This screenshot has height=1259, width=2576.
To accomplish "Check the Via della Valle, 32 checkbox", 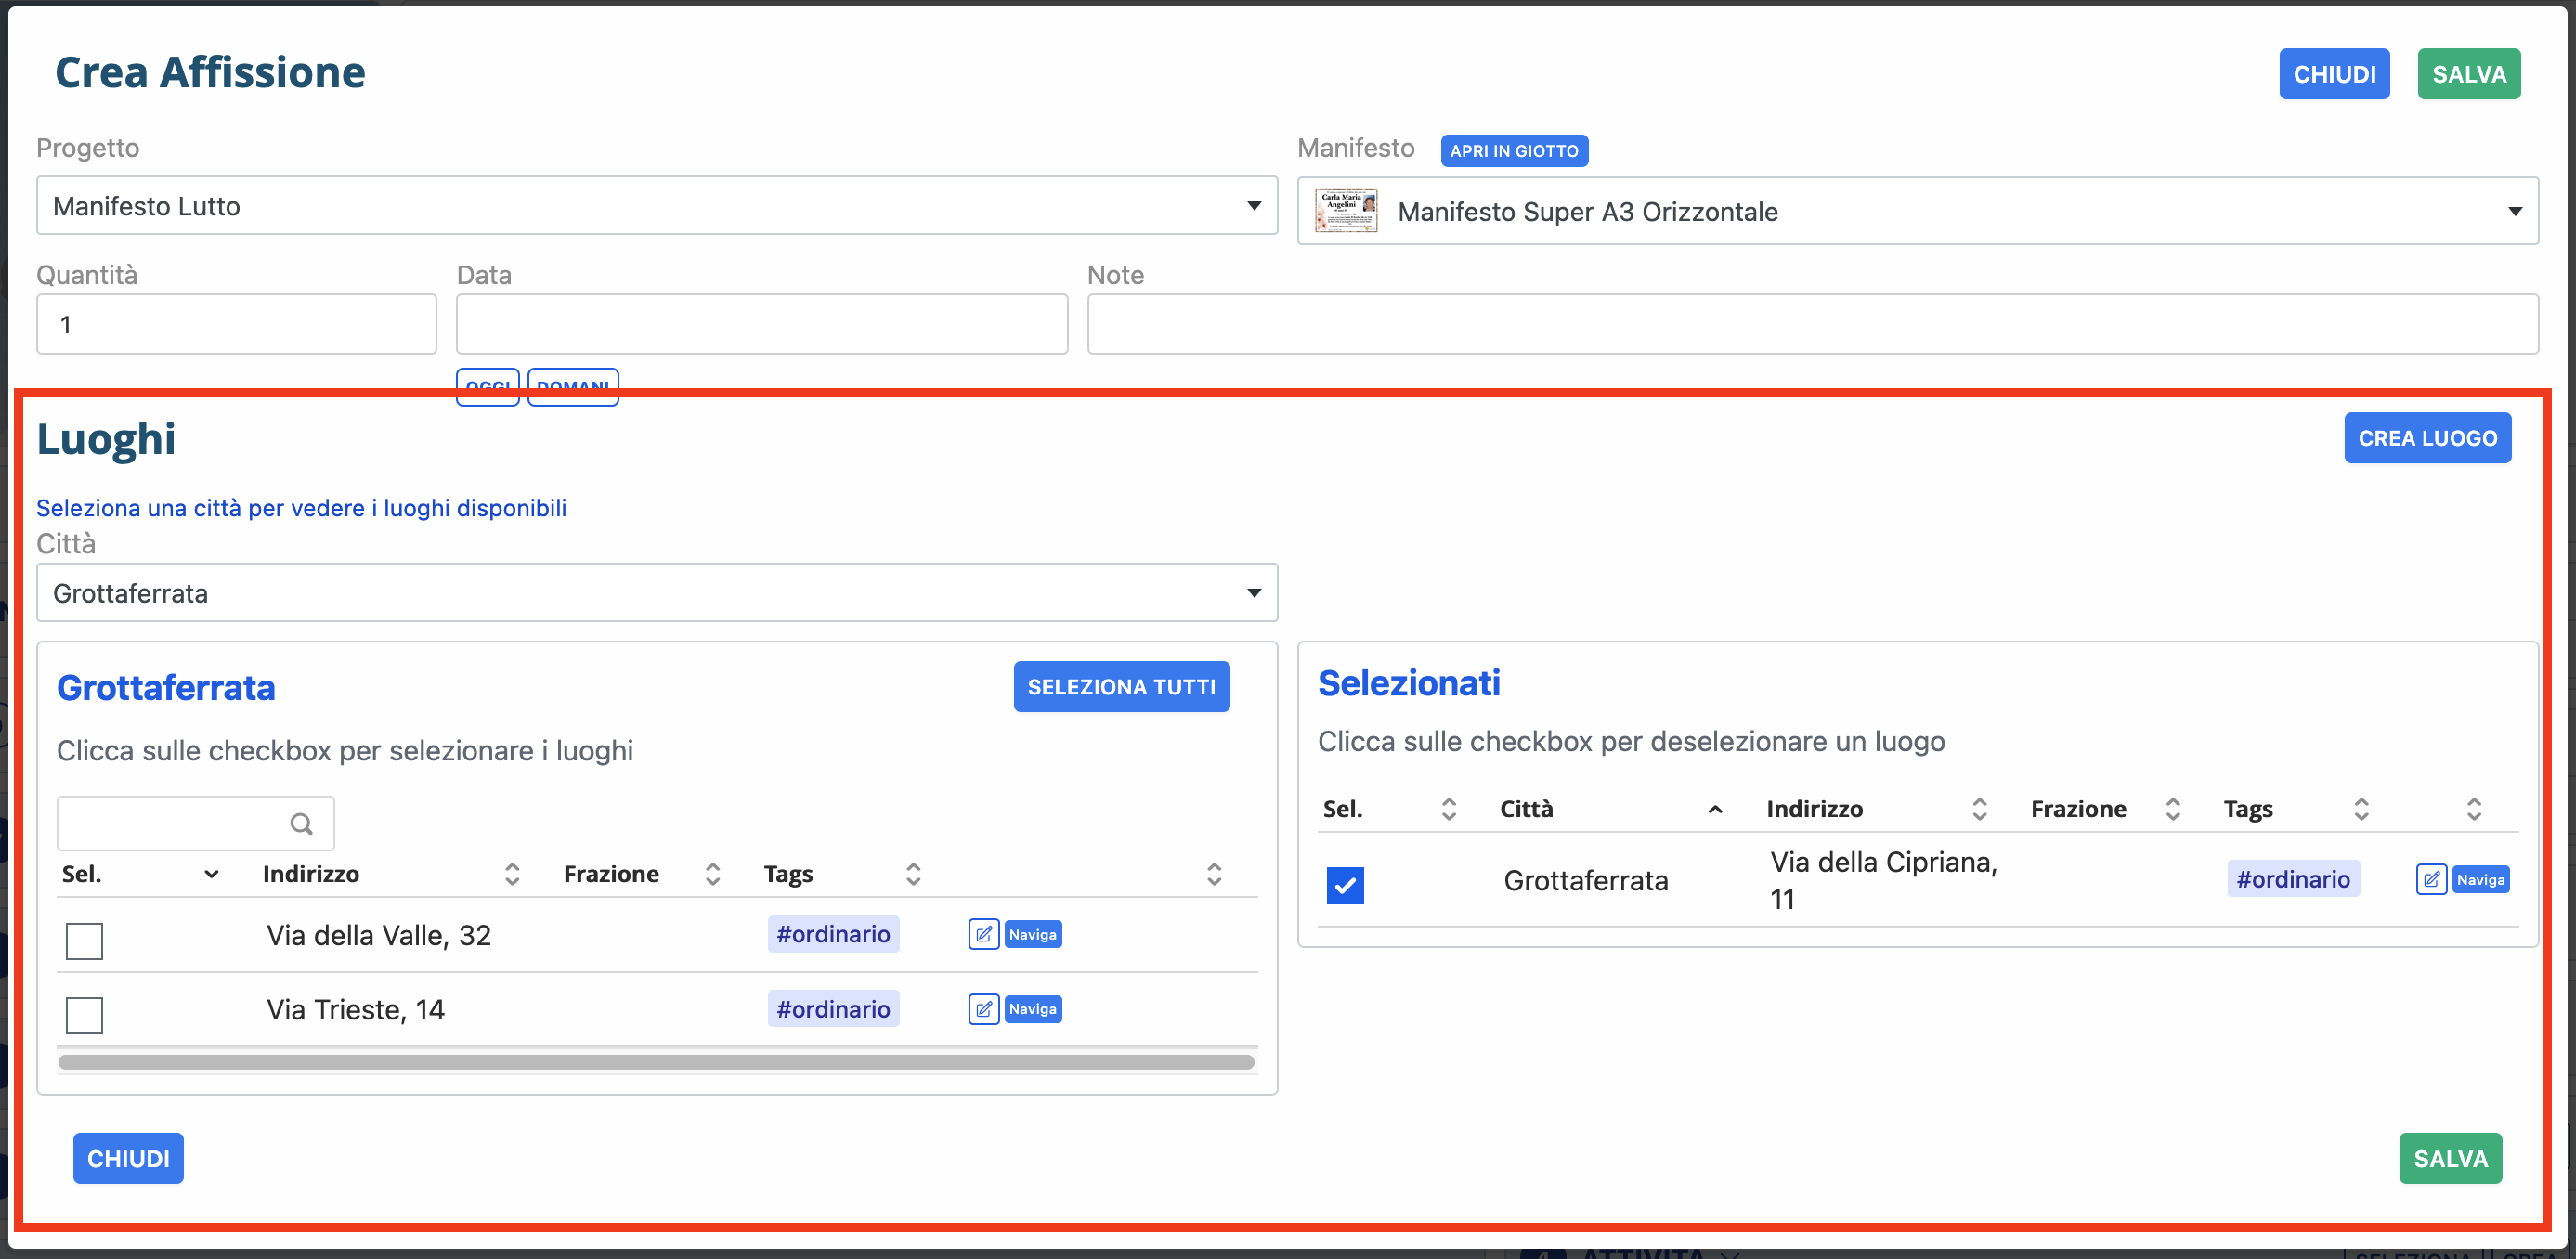I will point(84,940).
